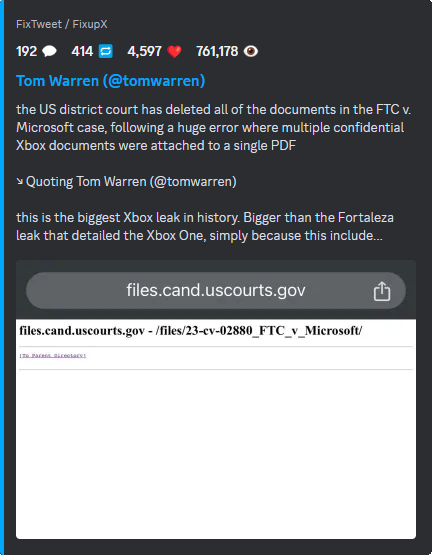Image resolution: width=432 pixels, height=556 pixels.
Task: Click the 23-cv-02880_FTC_v_Microsoft directory heading
Action: click(191, 330)
